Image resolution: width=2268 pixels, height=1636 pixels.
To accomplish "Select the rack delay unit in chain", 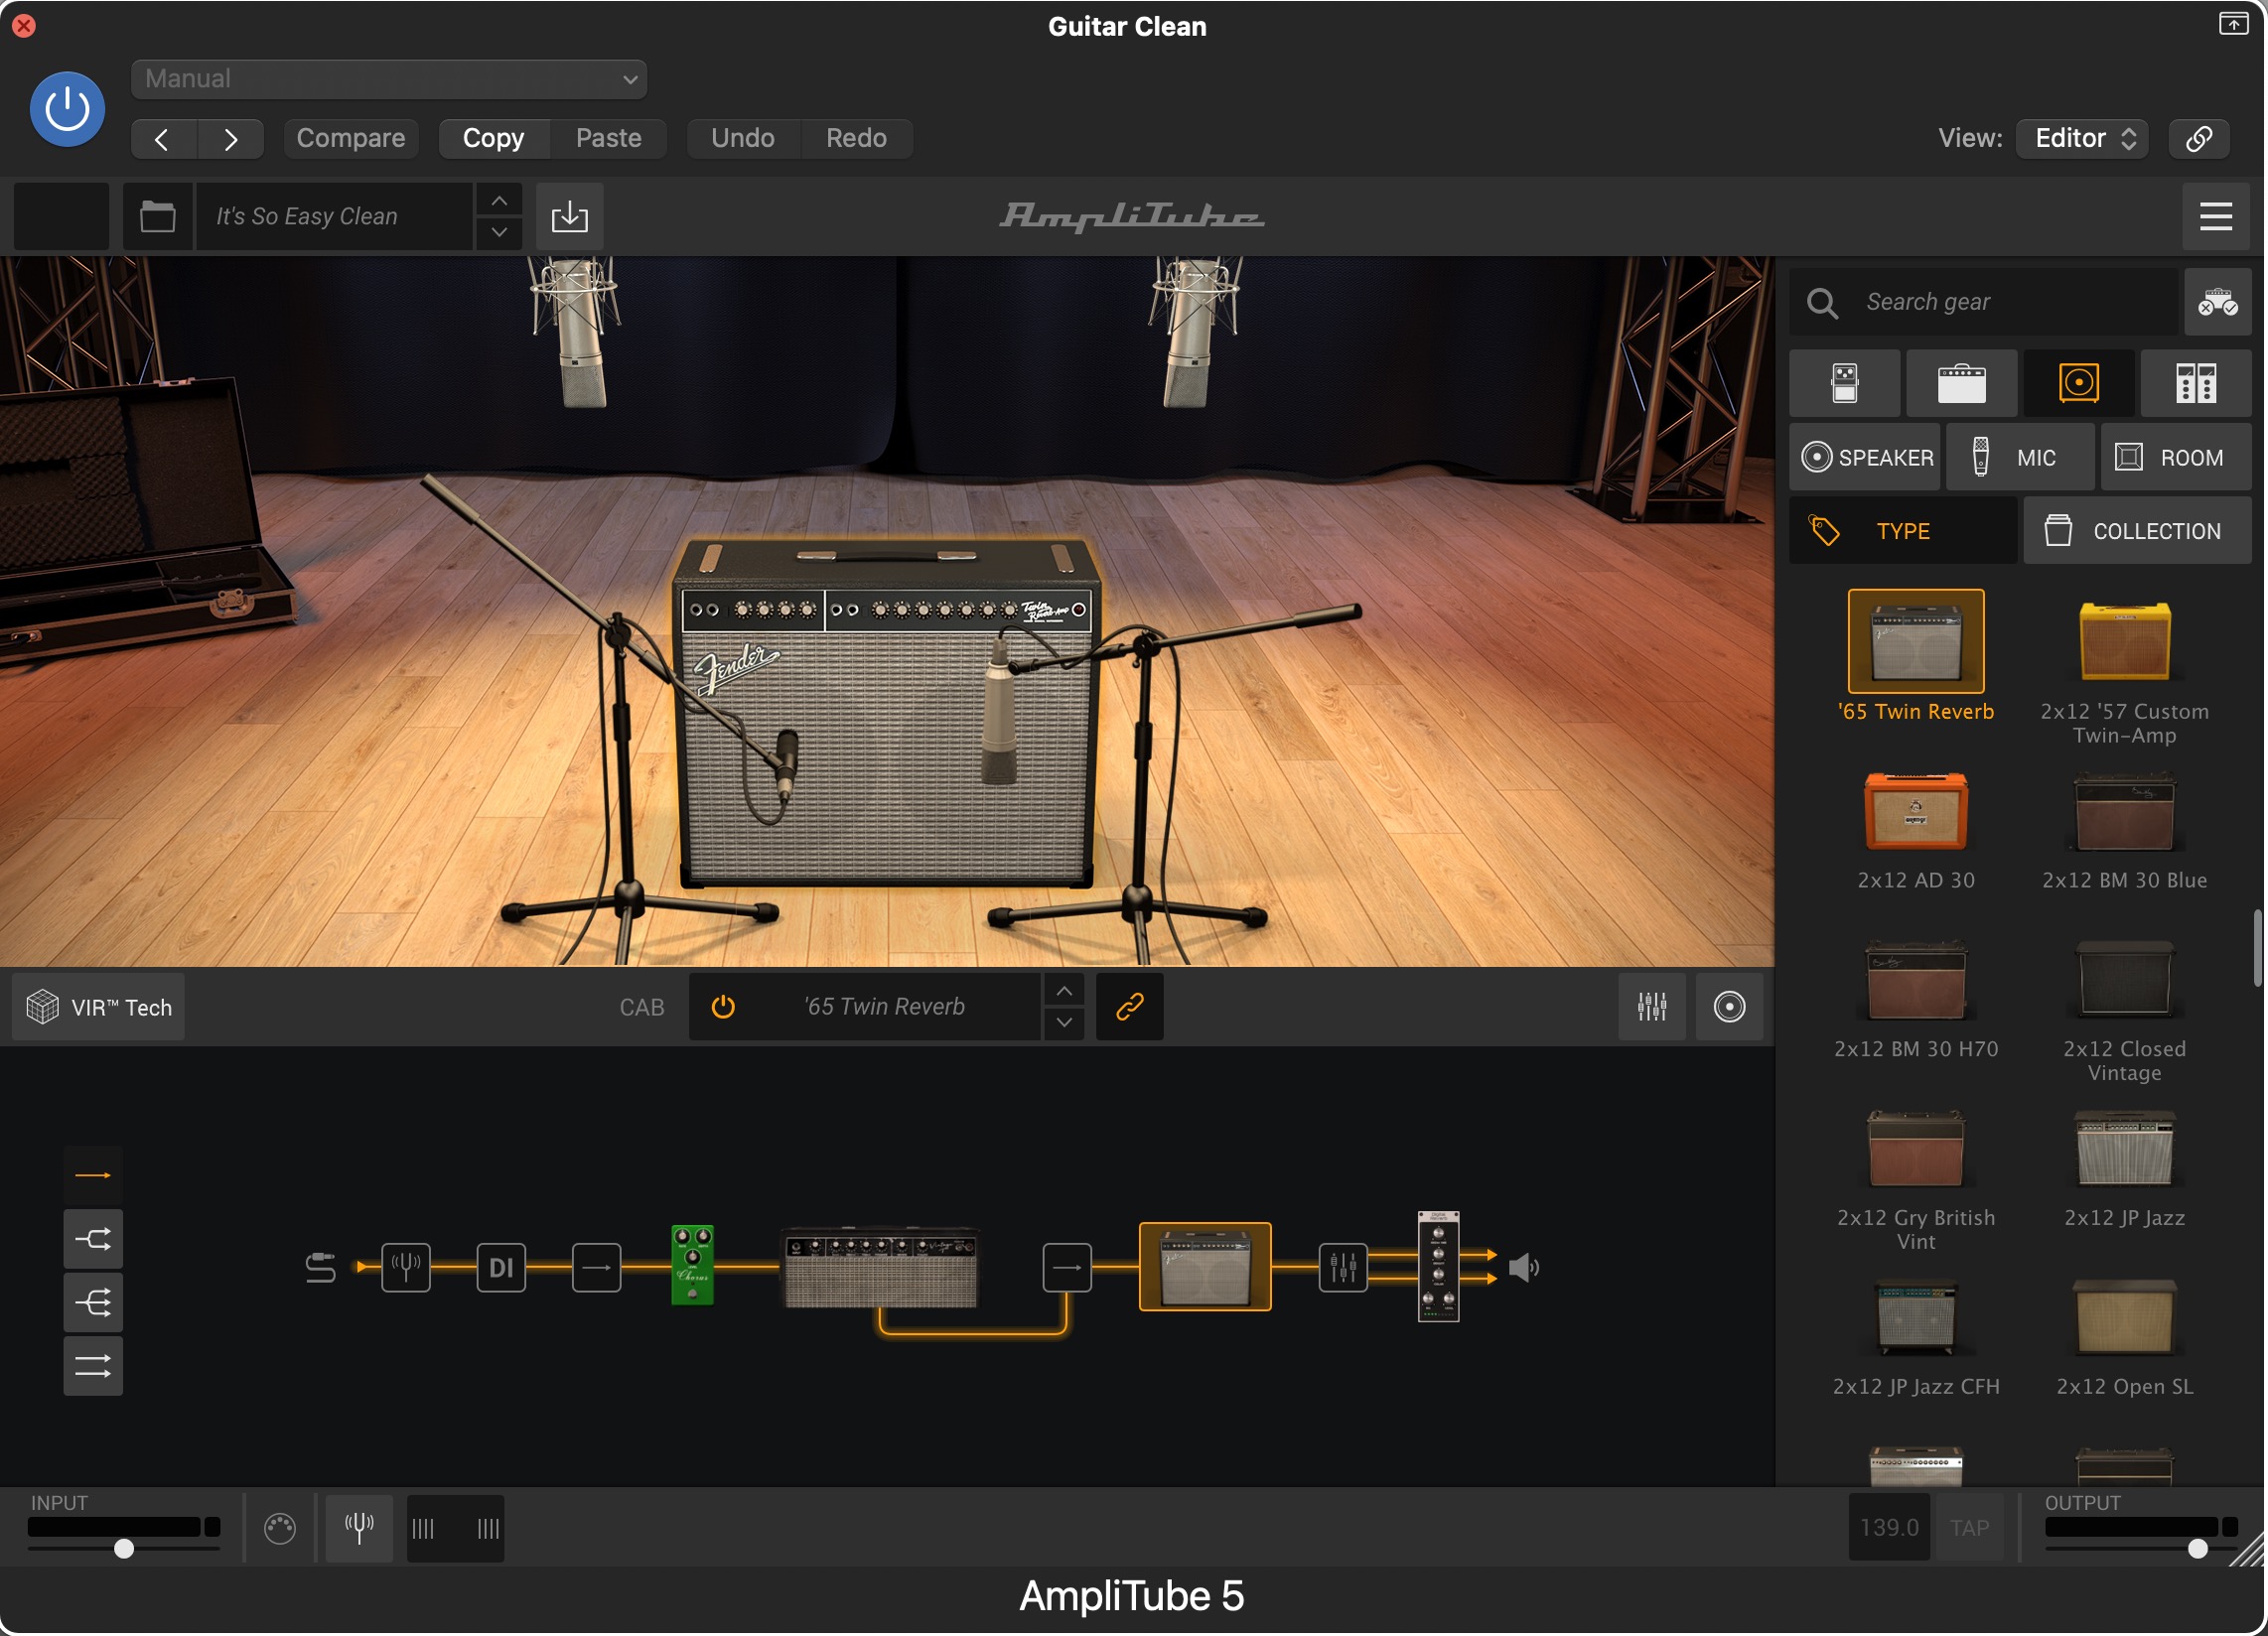I will click(1439, 1267).
